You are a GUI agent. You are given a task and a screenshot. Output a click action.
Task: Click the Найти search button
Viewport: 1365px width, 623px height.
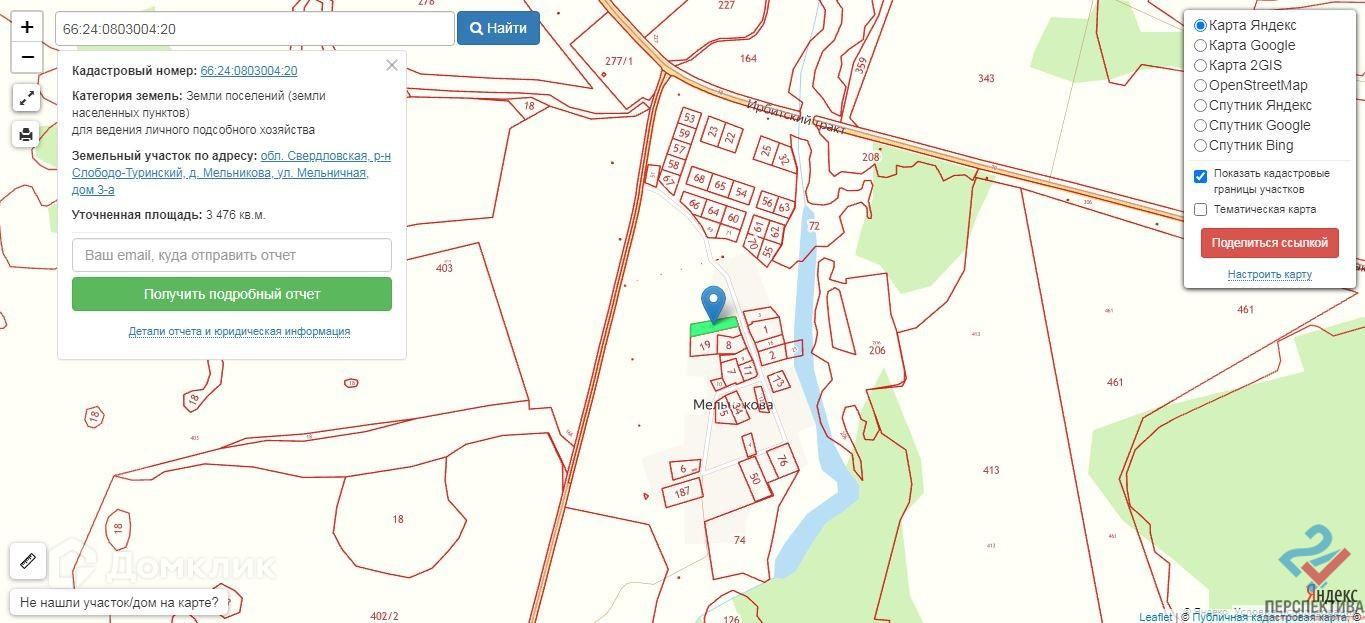coord(498,29)
